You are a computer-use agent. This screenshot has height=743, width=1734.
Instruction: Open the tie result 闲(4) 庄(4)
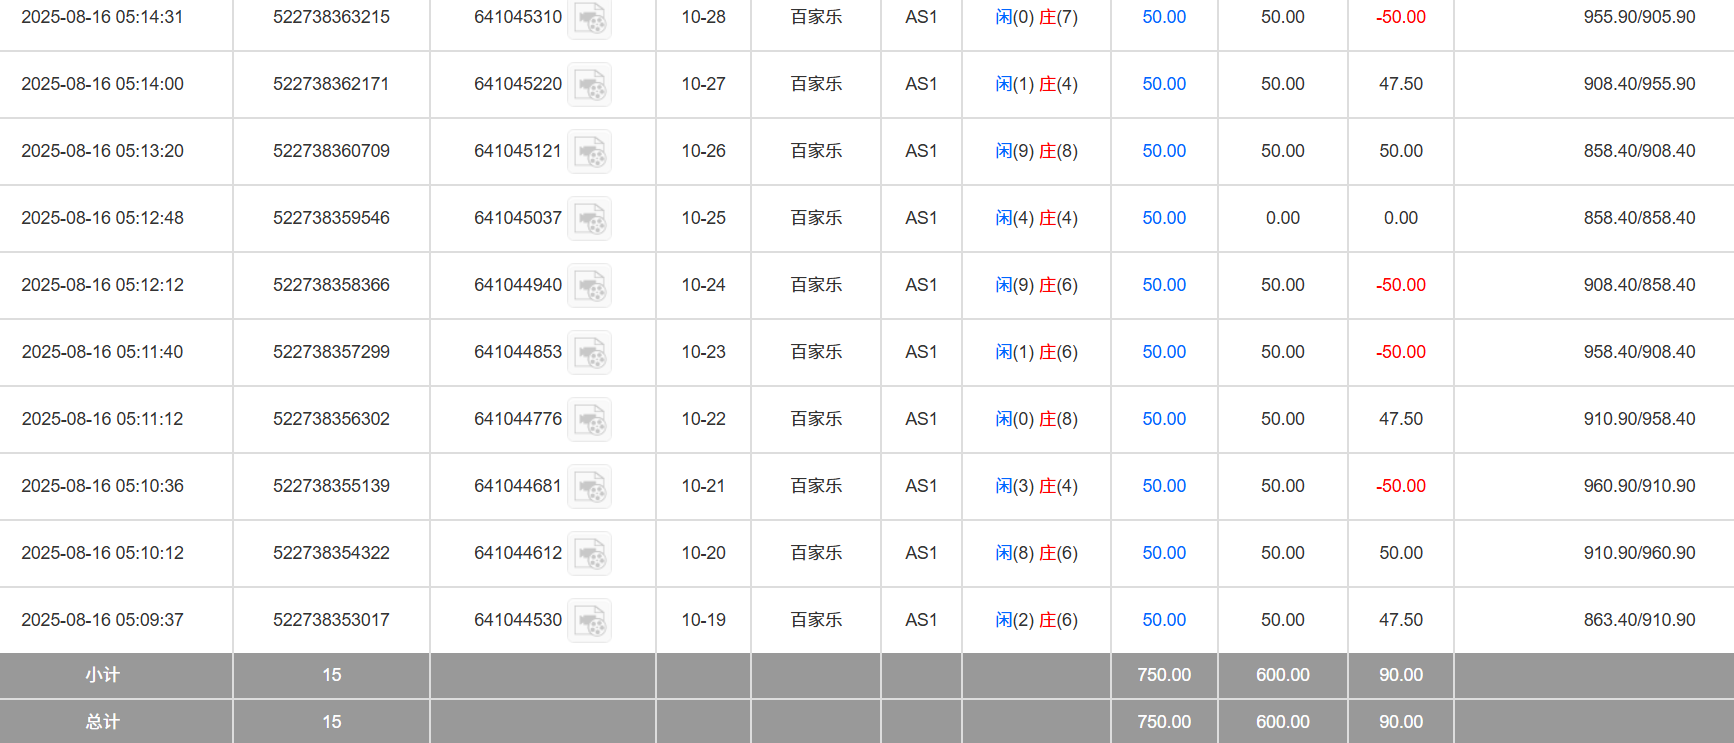tap(1036, 218)
